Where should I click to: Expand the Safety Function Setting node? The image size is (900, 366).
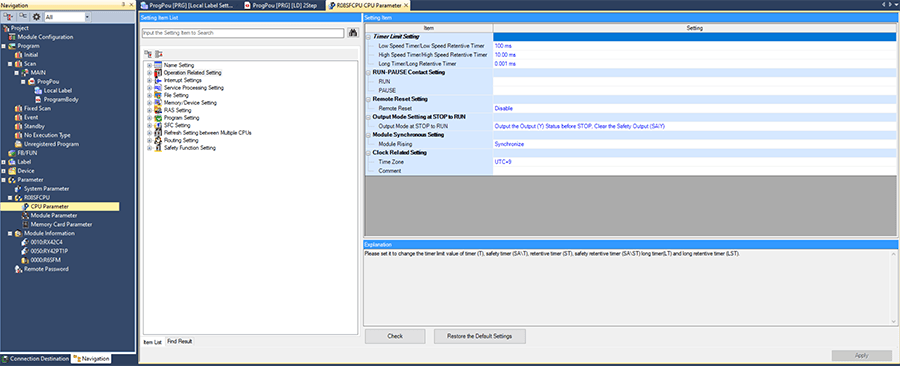click(x=149, y=147)
